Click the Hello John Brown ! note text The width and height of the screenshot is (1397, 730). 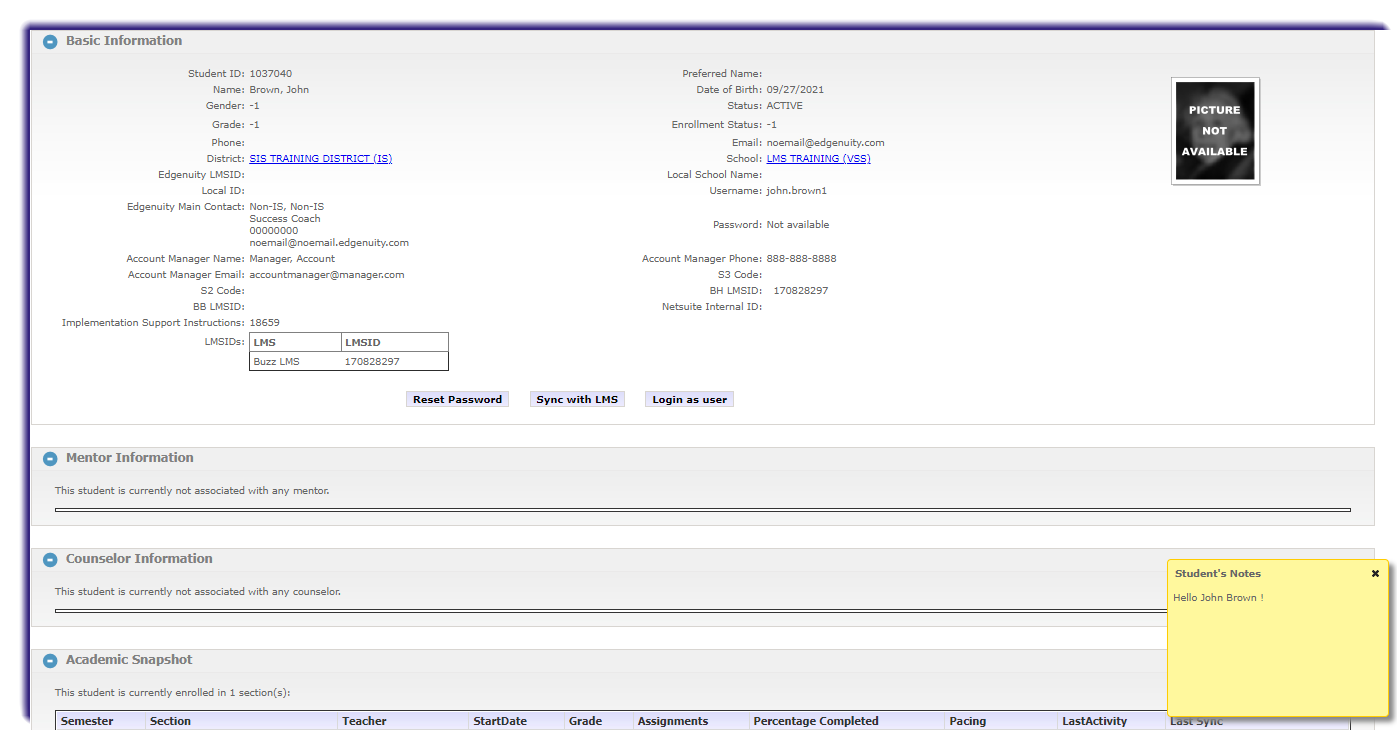click(1218, 598)
